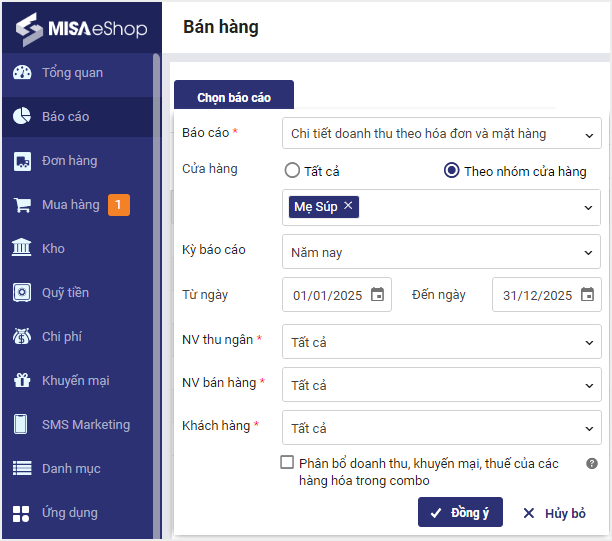Image resolution: width=612 pixels, height=541 pixels.
Task: Enable Phân bổ doanh thu combo checkbox
Action: pos(288,463)
